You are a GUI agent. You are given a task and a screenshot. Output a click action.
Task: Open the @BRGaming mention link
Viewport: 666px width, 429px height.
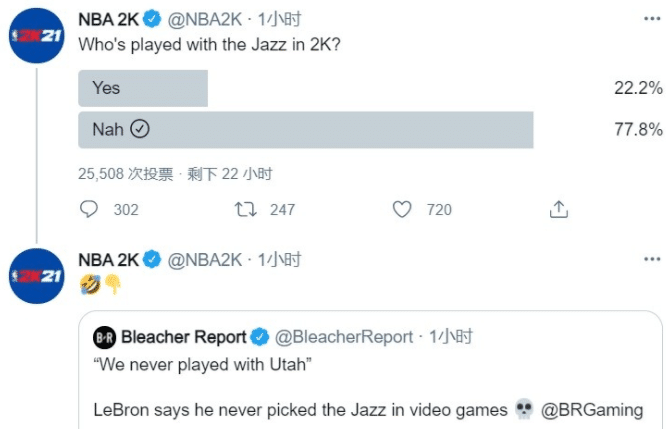point(593,409)
